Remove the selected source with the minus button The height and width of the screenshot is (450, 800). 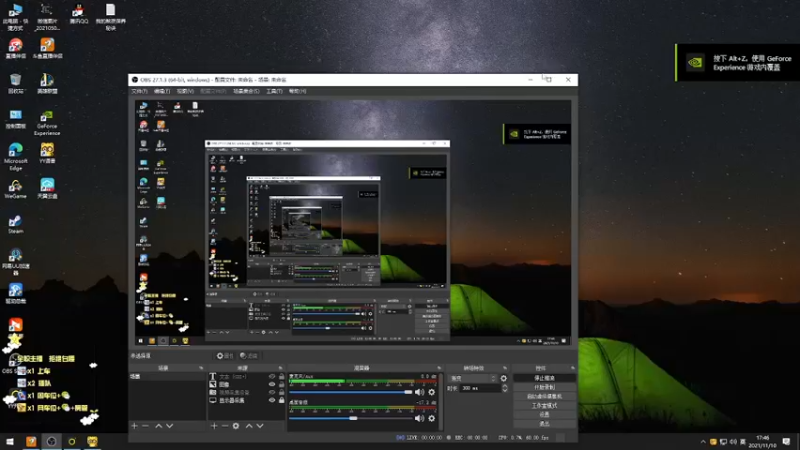tap(225, 426)
